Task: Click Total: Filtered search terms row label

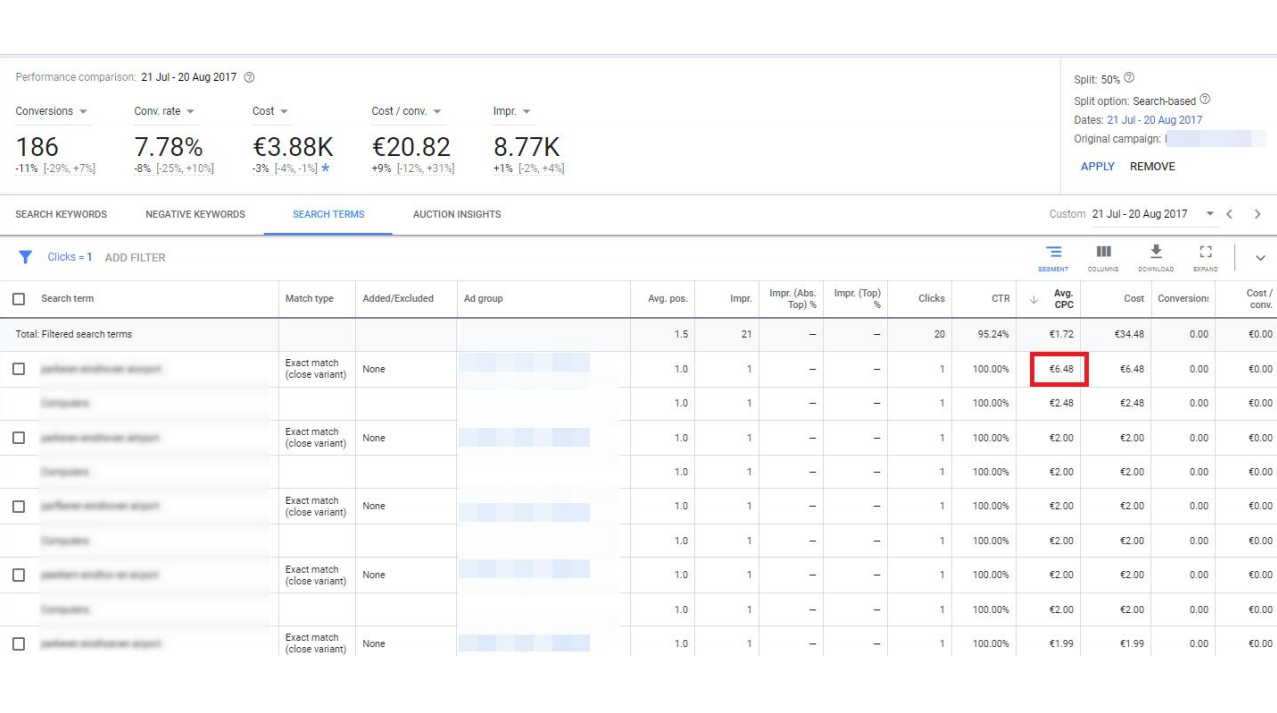Action: pyautogui.click(x=73, y=334)
